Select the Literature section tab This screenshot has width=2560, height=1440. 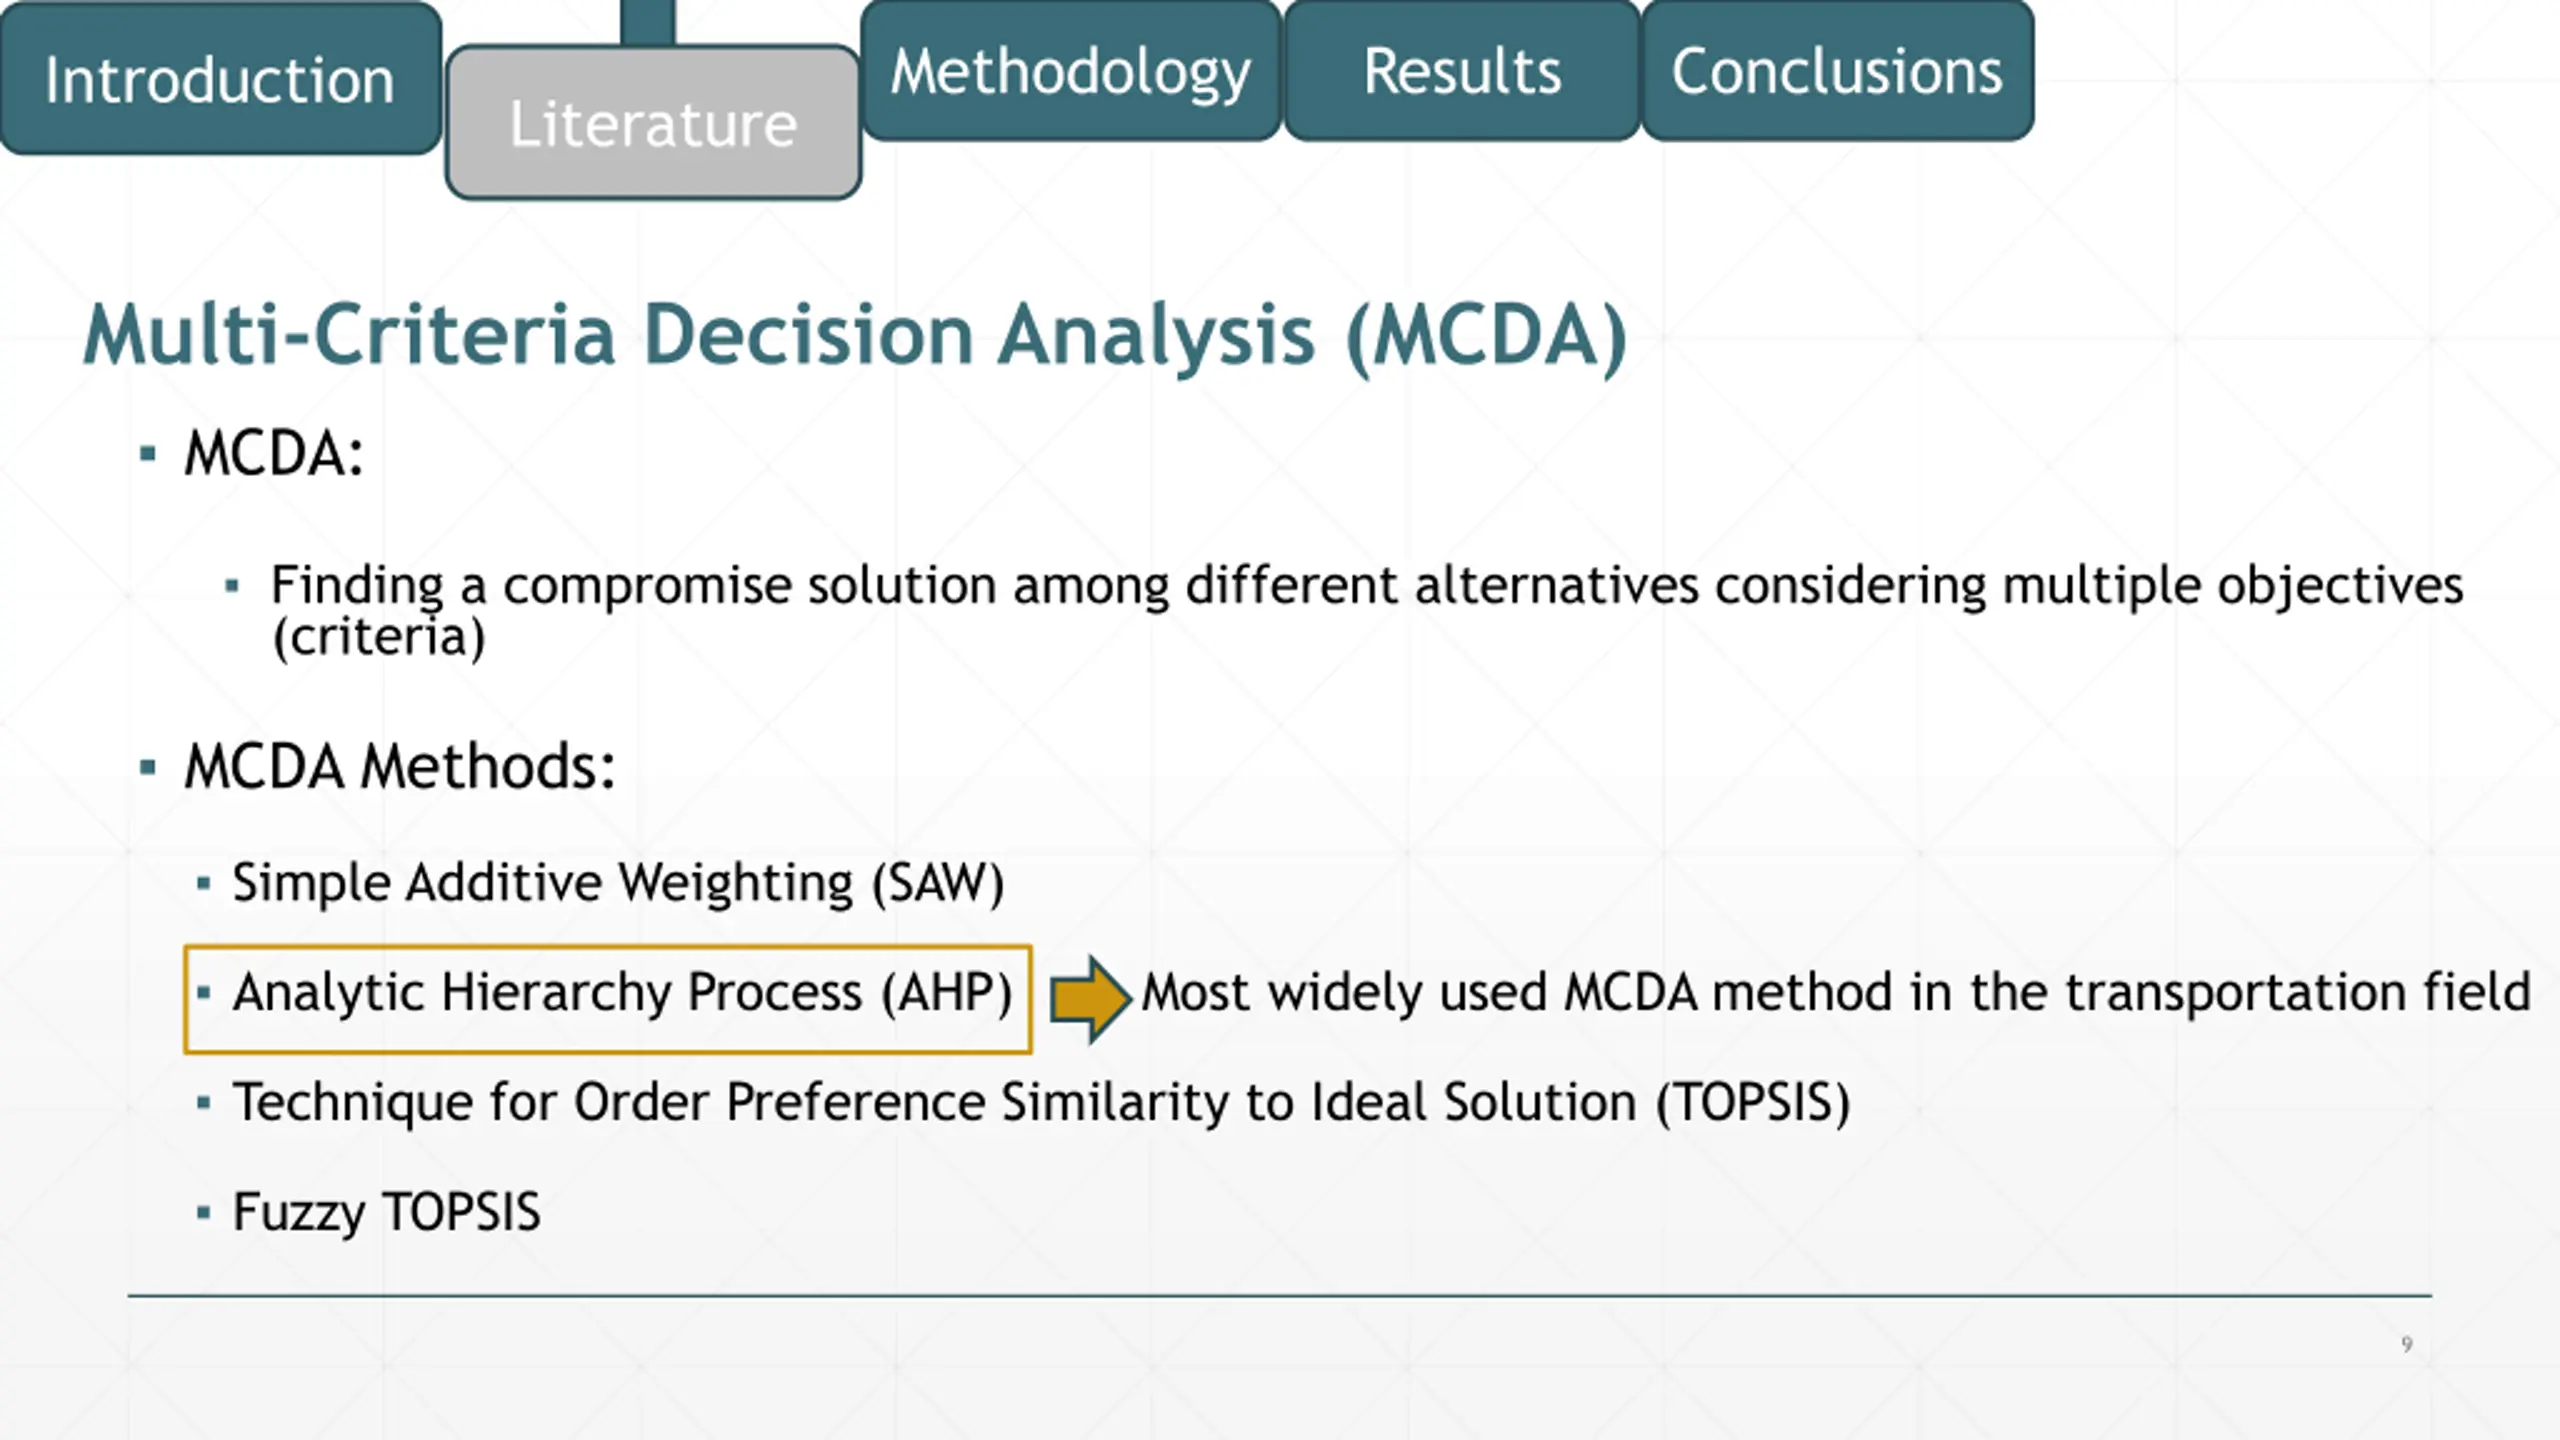(653, 123)
